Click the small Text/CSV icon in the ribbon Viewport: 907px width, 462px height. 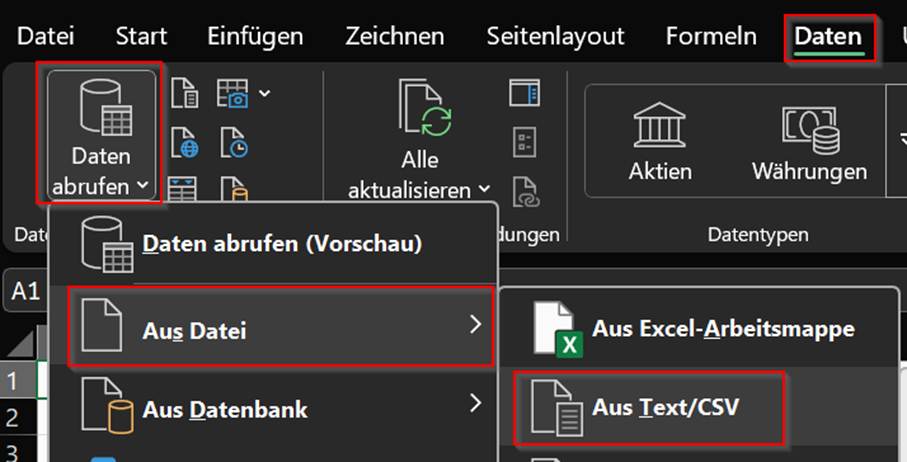[185, 96]
